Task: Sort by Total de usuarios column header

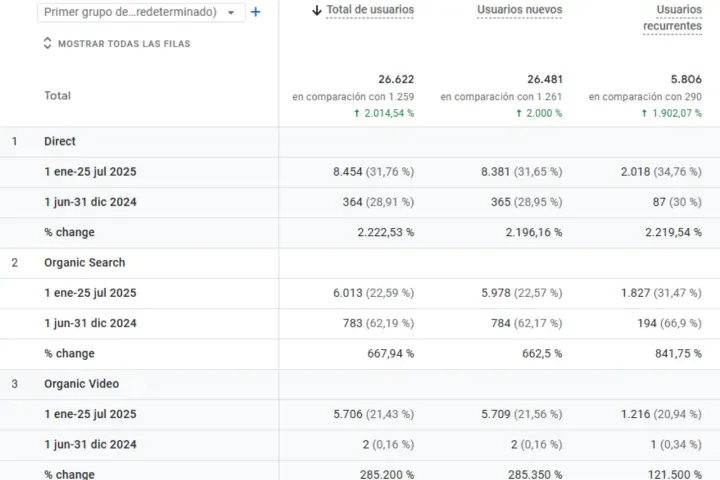Action: coord(370,10)
